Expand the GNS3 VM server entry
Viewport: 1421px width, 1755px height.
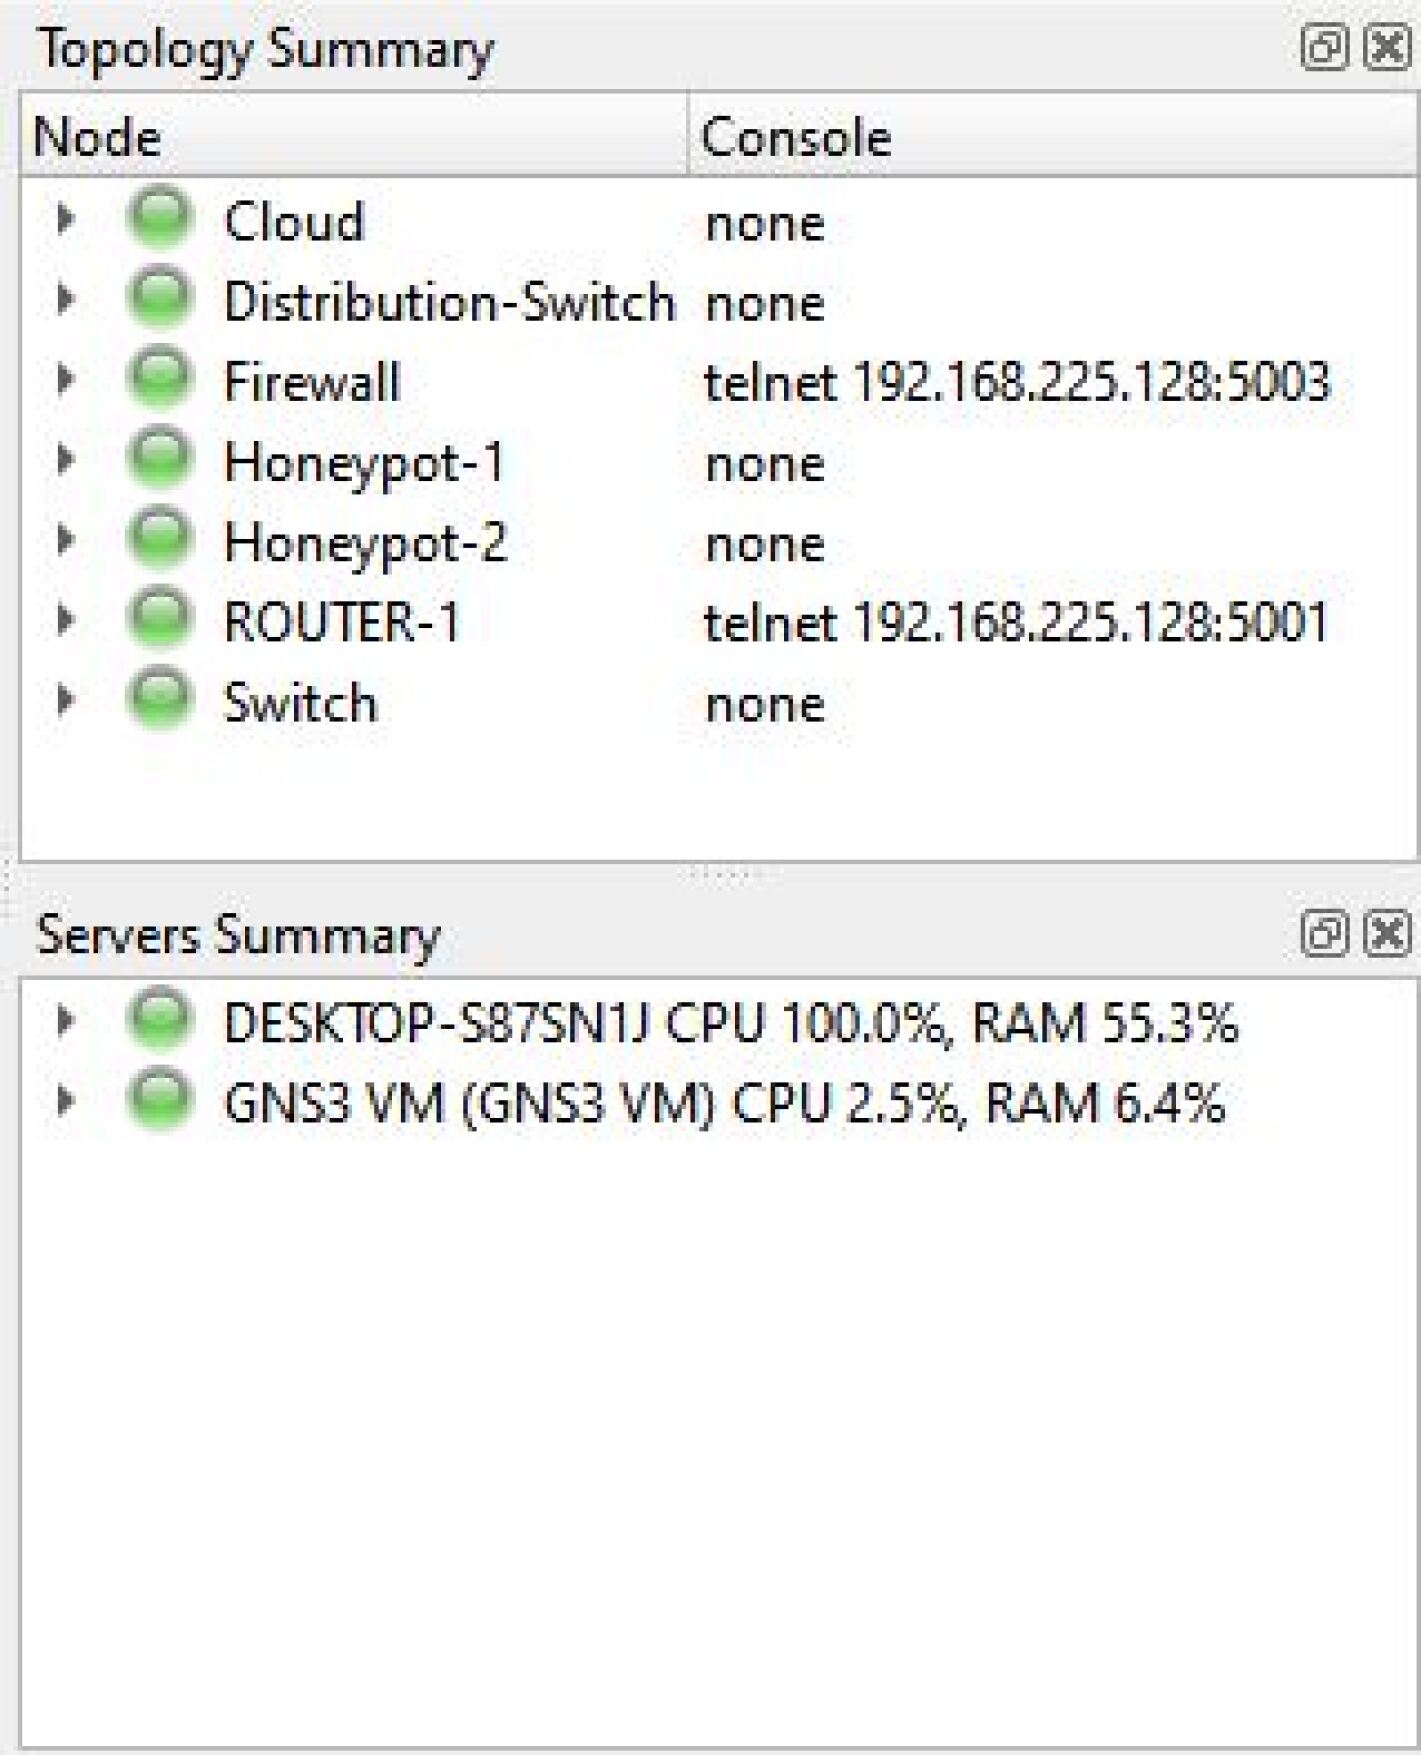[66, 1100]
